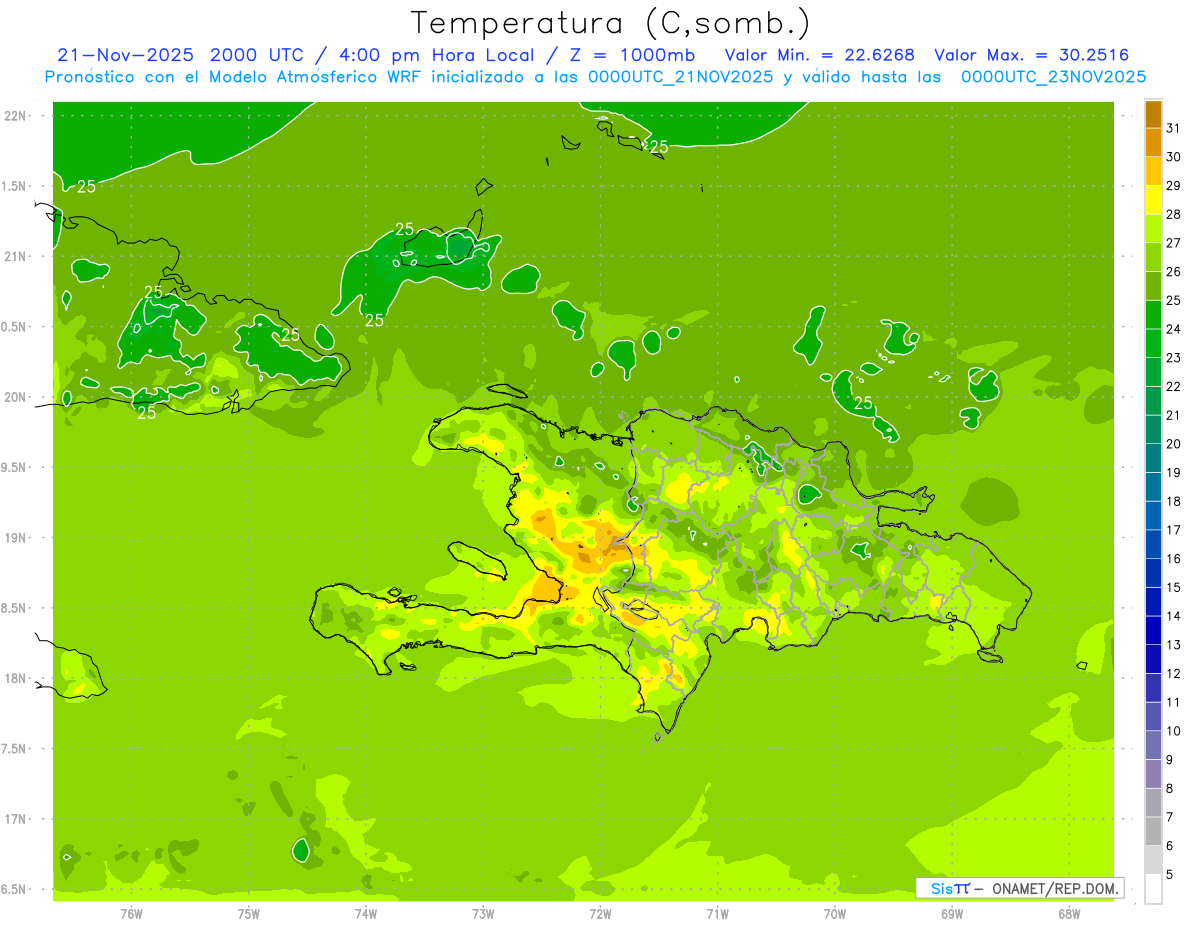Click the "69W" longitude label

(952, 914)
